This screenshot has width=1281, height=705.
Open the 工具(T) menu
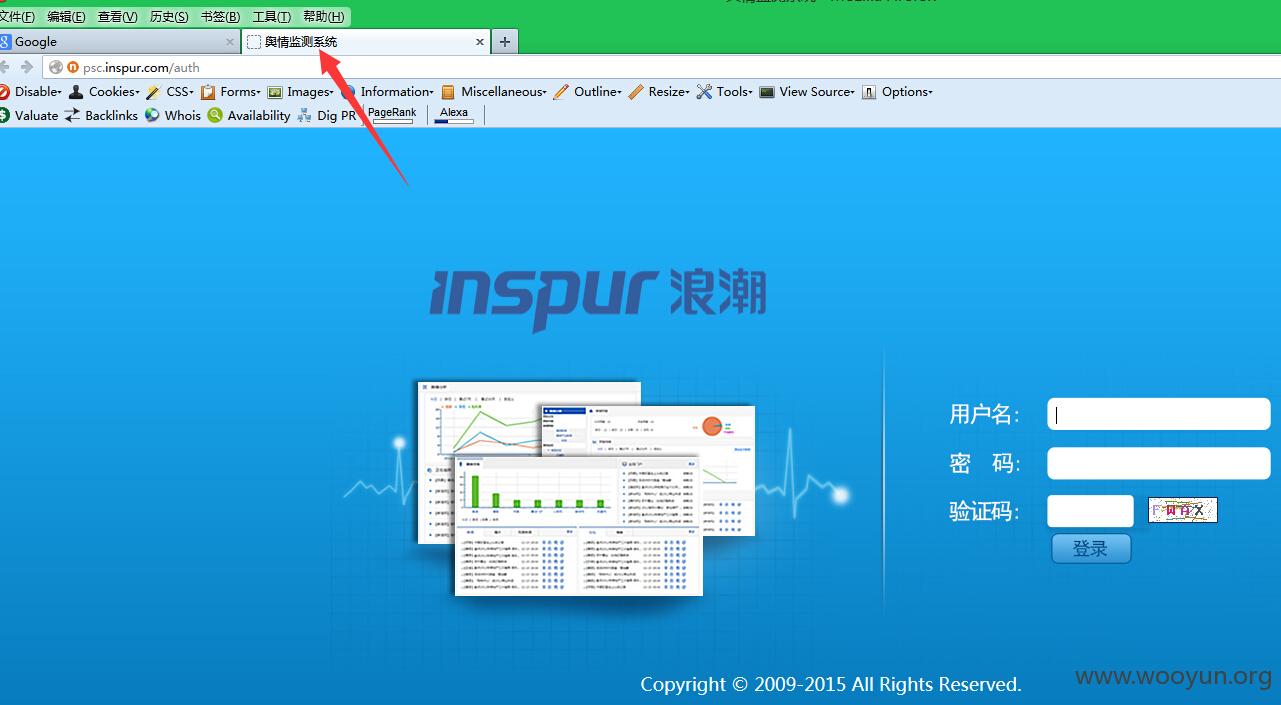[x=271, y=16]
